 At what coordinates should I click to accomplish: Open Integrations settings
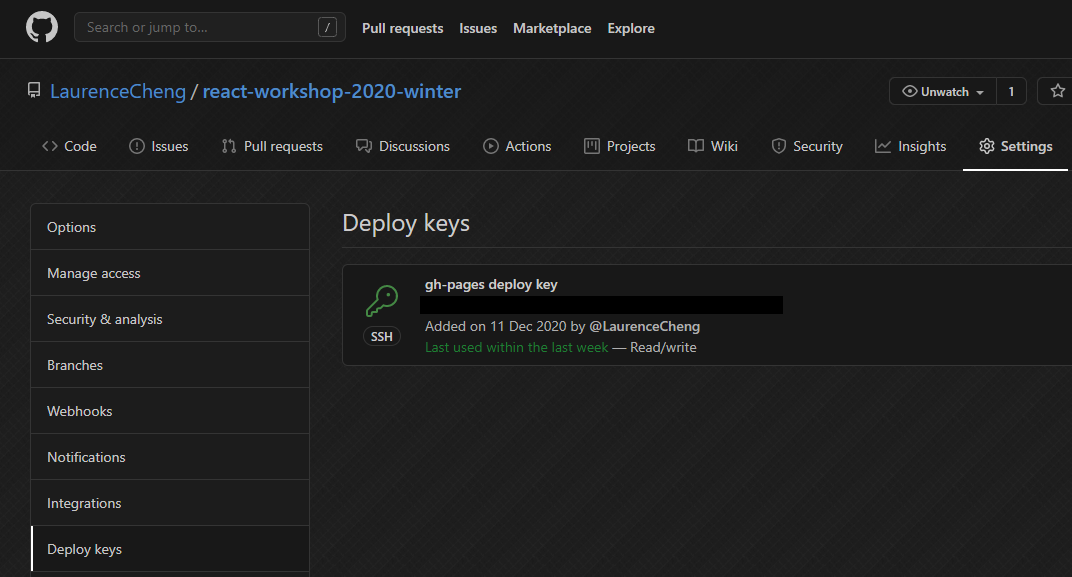[x=170, y=503]
